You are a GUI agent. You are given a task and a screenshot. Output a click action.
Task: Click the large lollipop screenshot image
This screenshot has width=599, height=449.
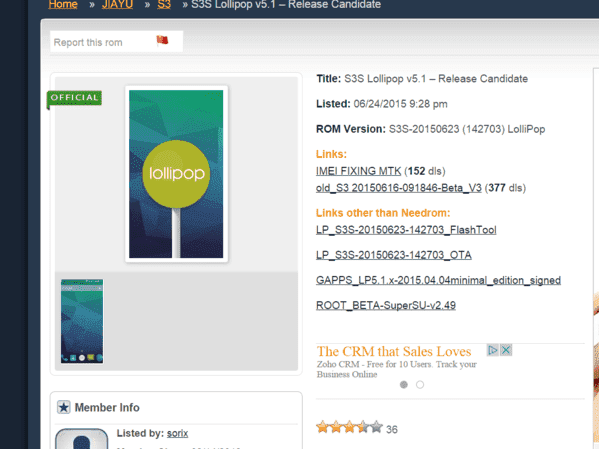click(x=176, y=174)
